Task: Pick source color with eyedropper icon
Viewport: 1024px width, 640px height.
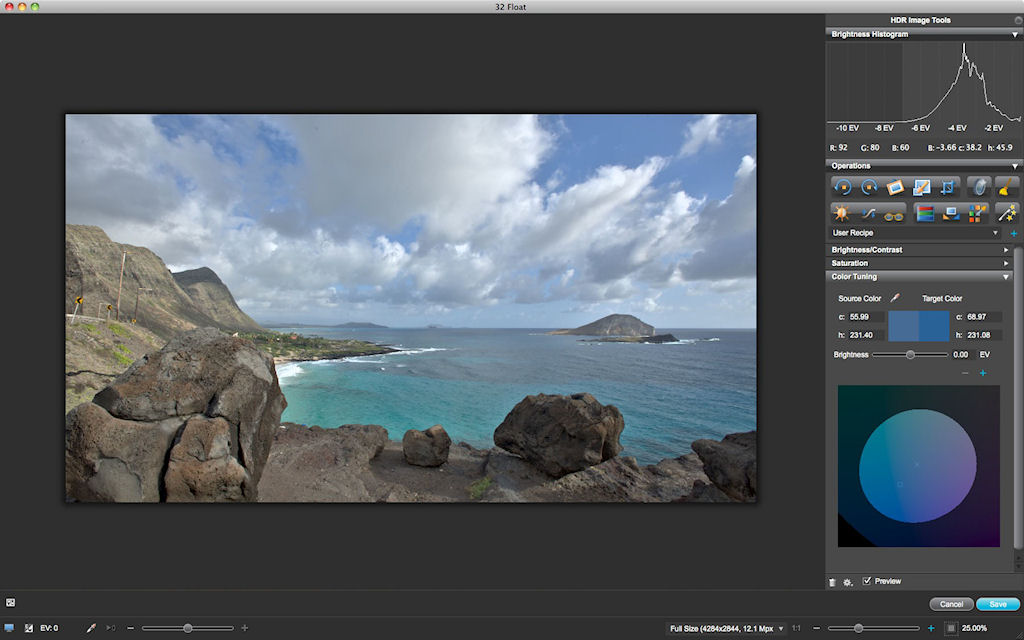Action: tap(896, 298)
